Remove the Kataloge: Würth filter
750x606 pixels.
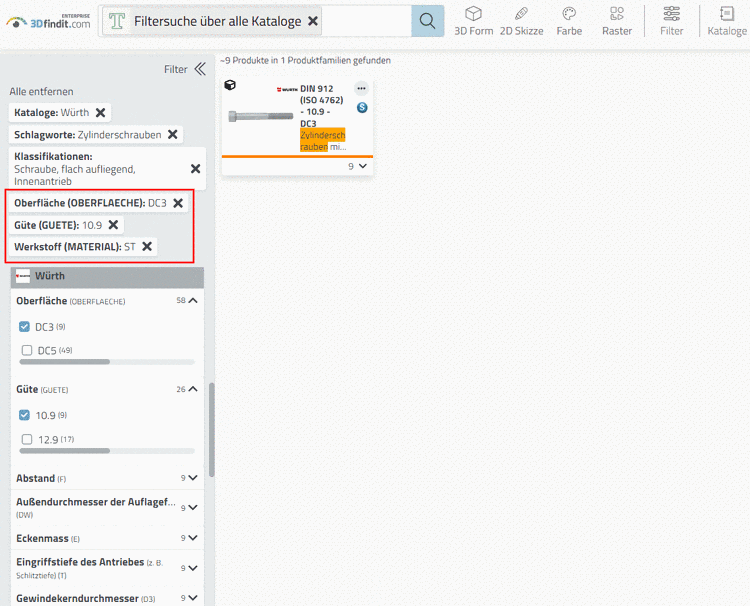(100, 112)
